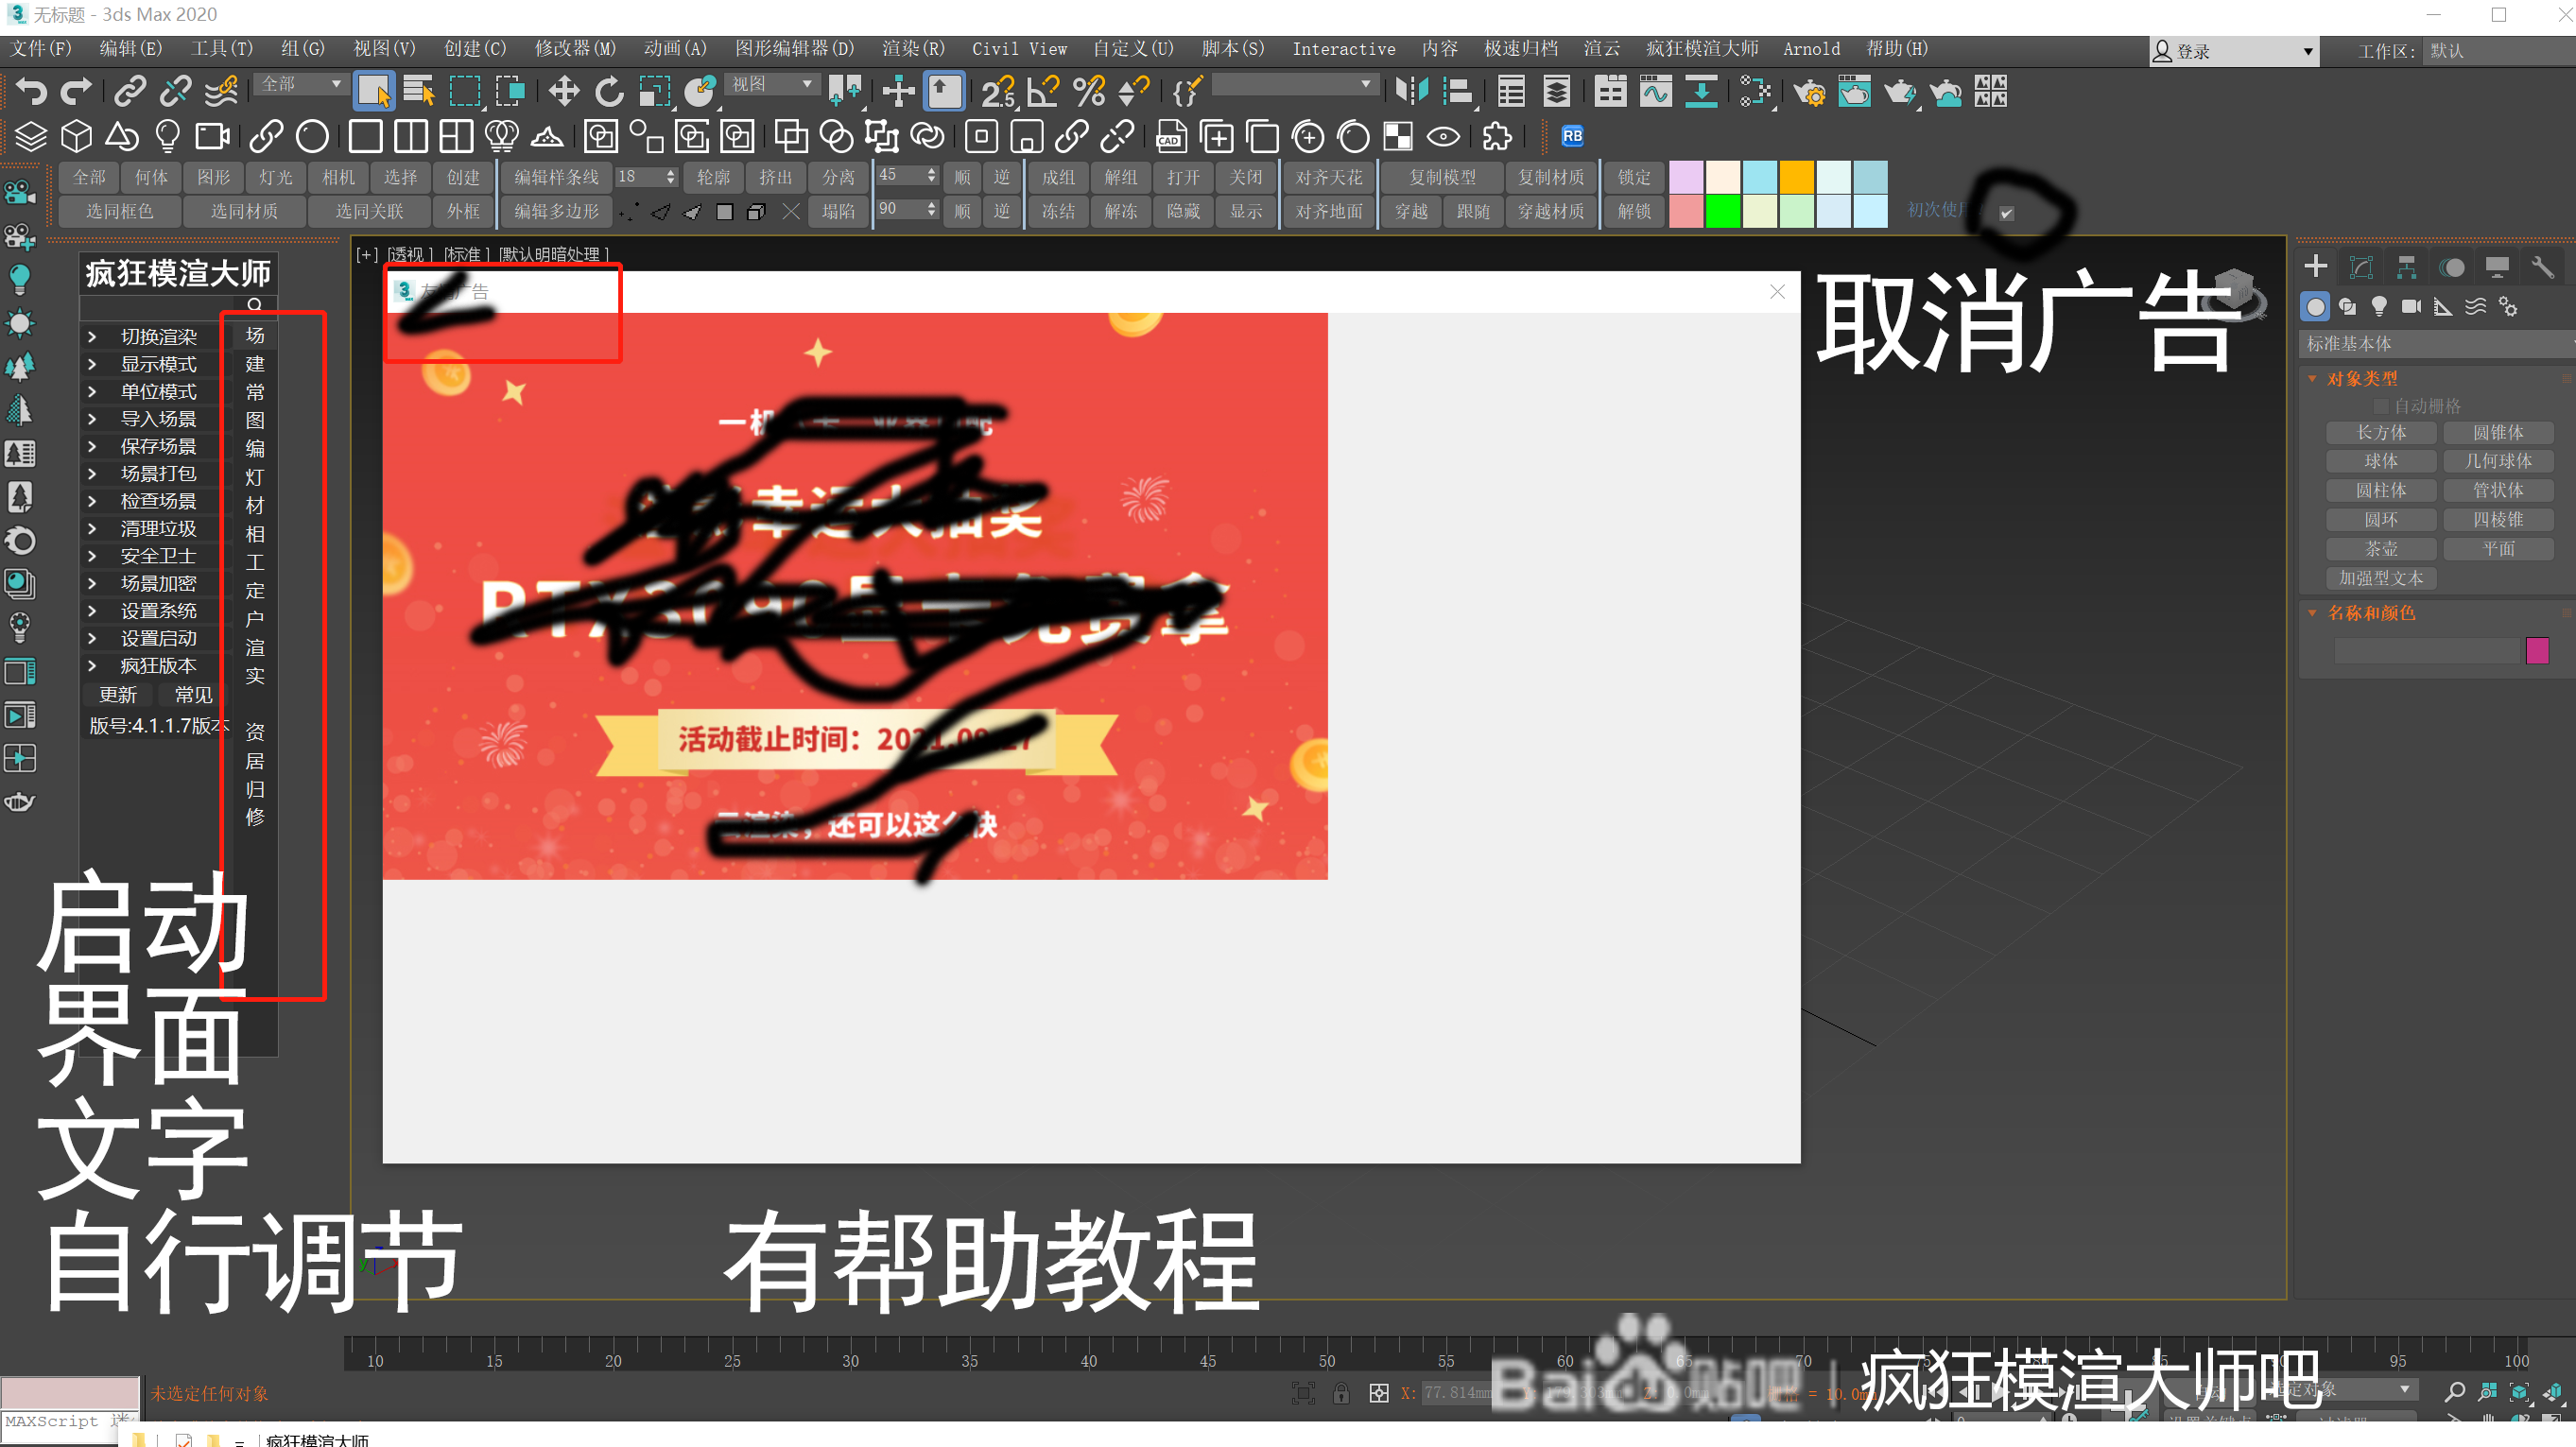Click the eye icon in second toolbar
Viewport: 2576px width, 1447px height.
(x=1443, y=136)
